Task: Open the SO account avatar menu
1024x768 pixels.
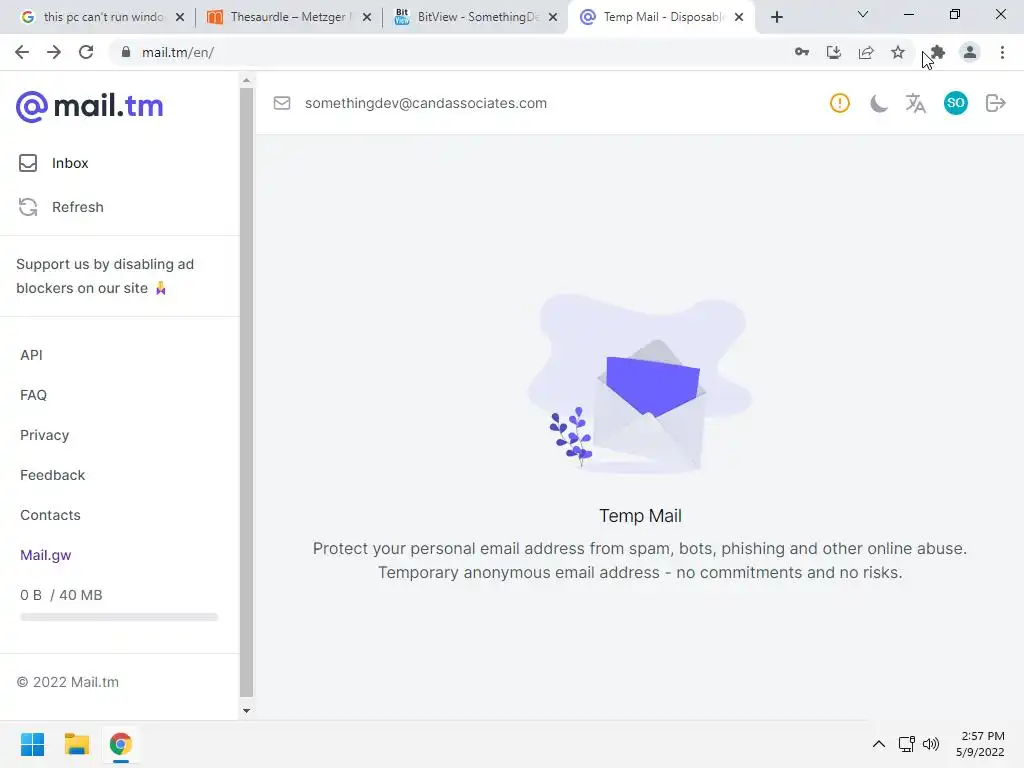Action: pos(955,103)
